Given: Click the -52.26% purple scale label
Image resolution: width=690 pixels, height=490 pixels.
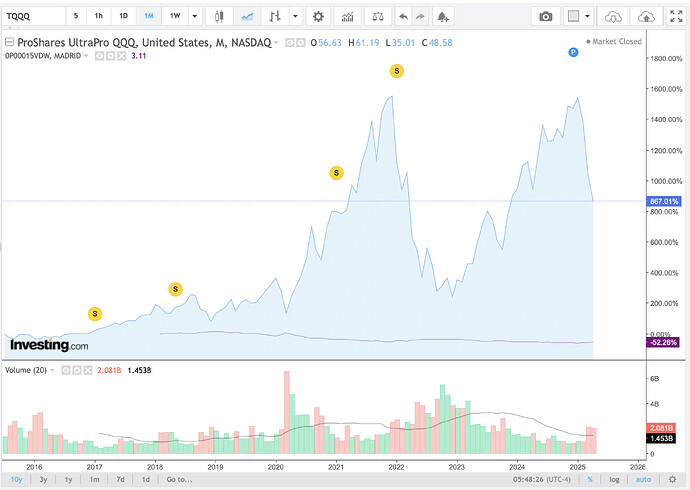Looking at the screenshot, I should pos(663,342).
